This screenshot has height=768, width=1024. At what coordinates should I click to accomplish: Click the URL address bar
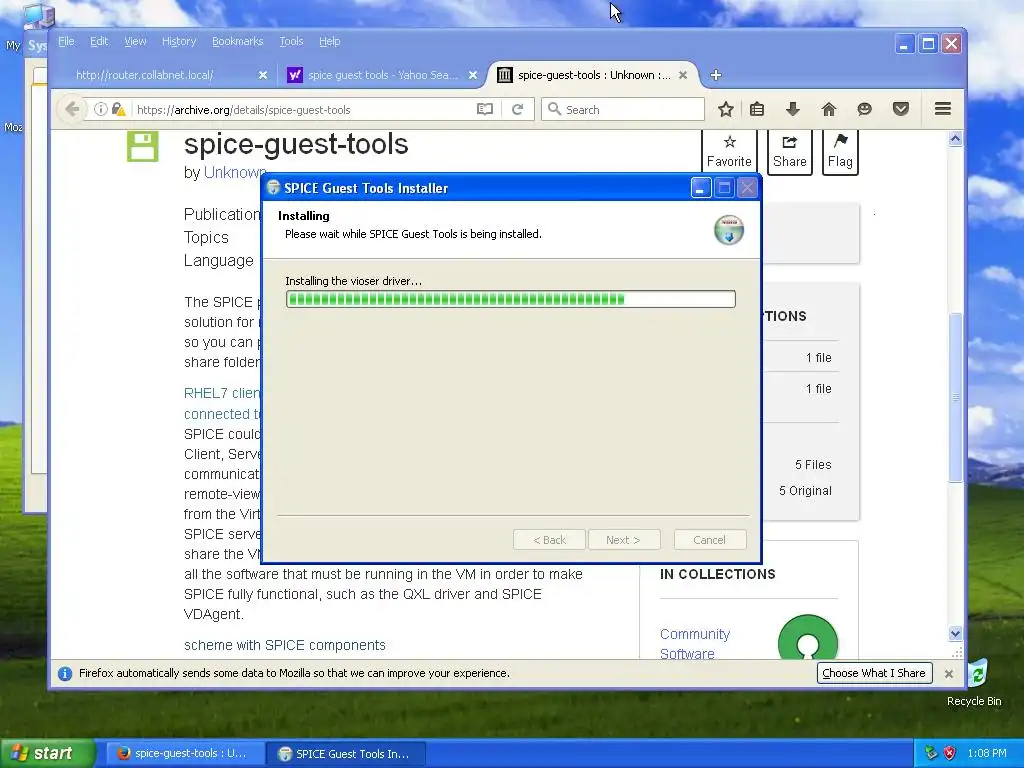pos(304,109)
